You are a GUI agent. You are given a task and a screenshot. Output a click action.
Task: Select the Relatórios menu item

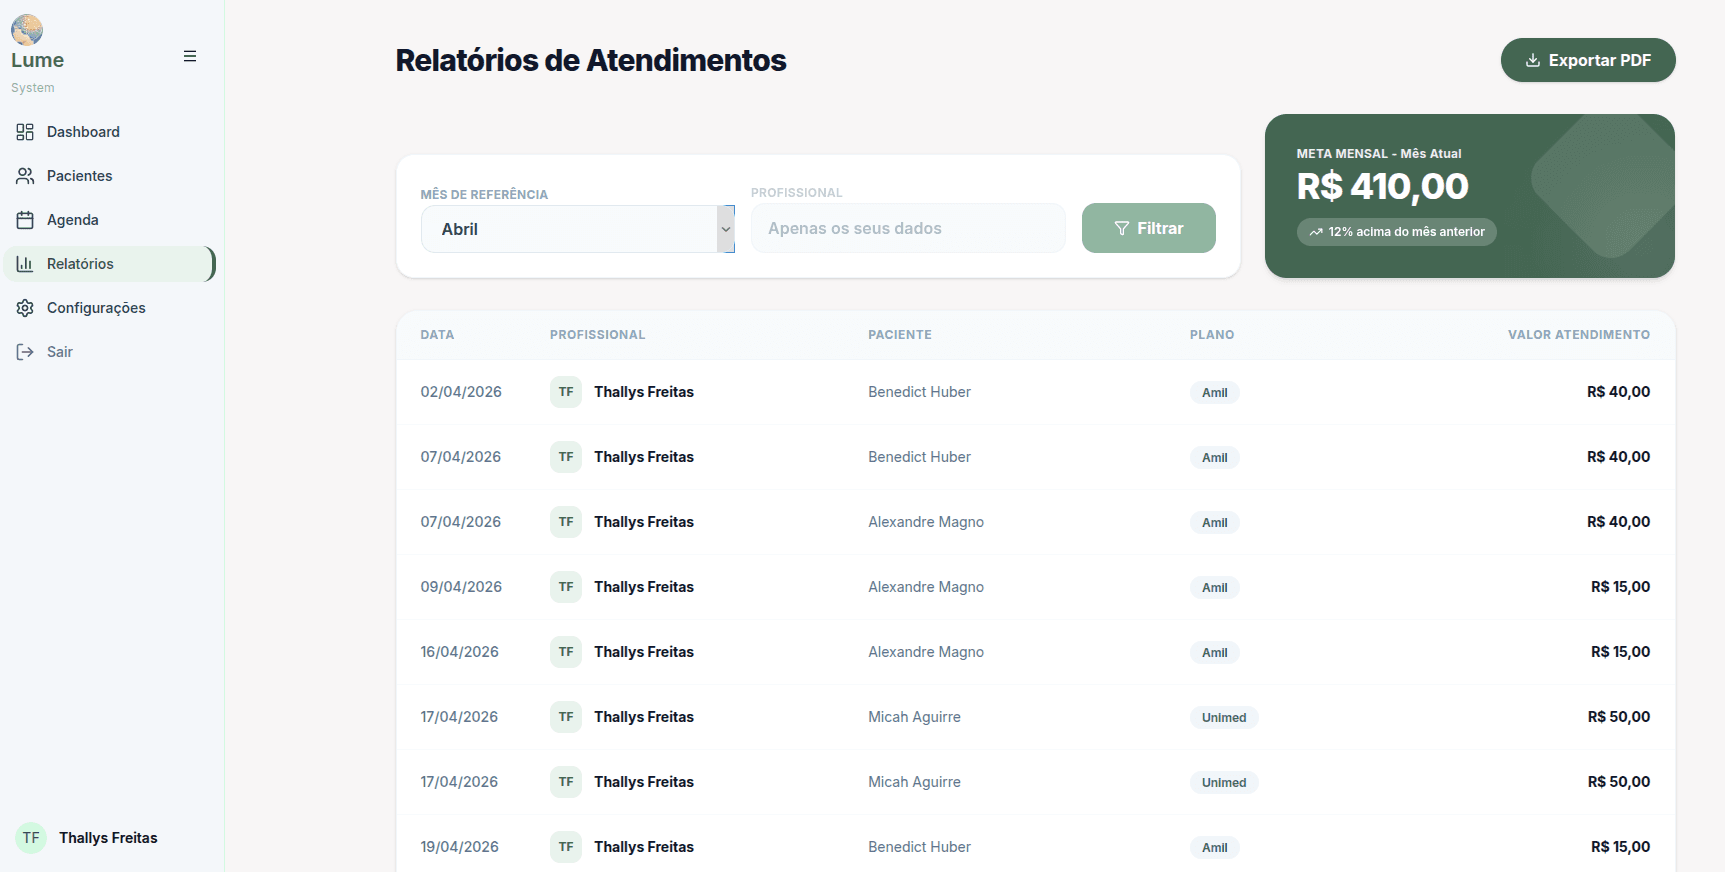[110, 264]
